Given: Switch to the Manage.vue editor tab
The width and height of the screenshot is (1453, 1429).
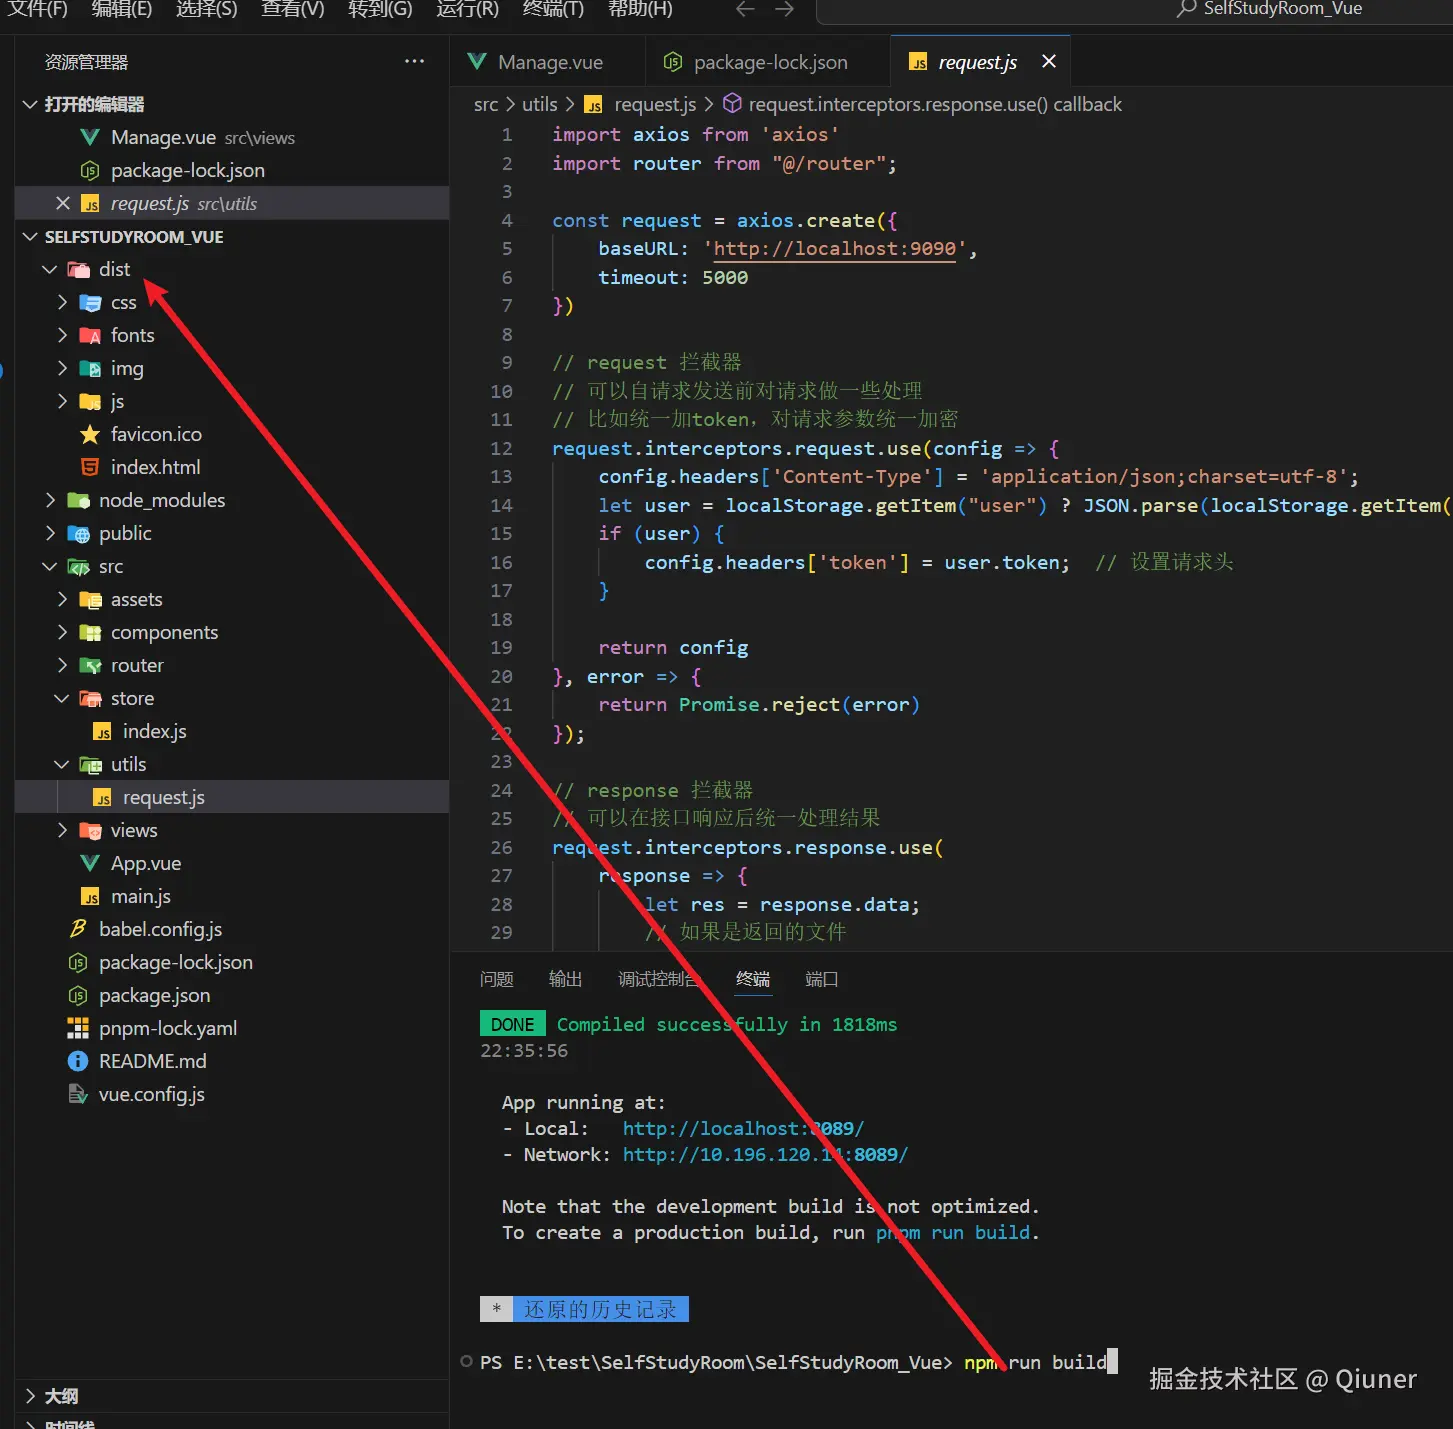Looking at the screenshot, I should [547, 62].
